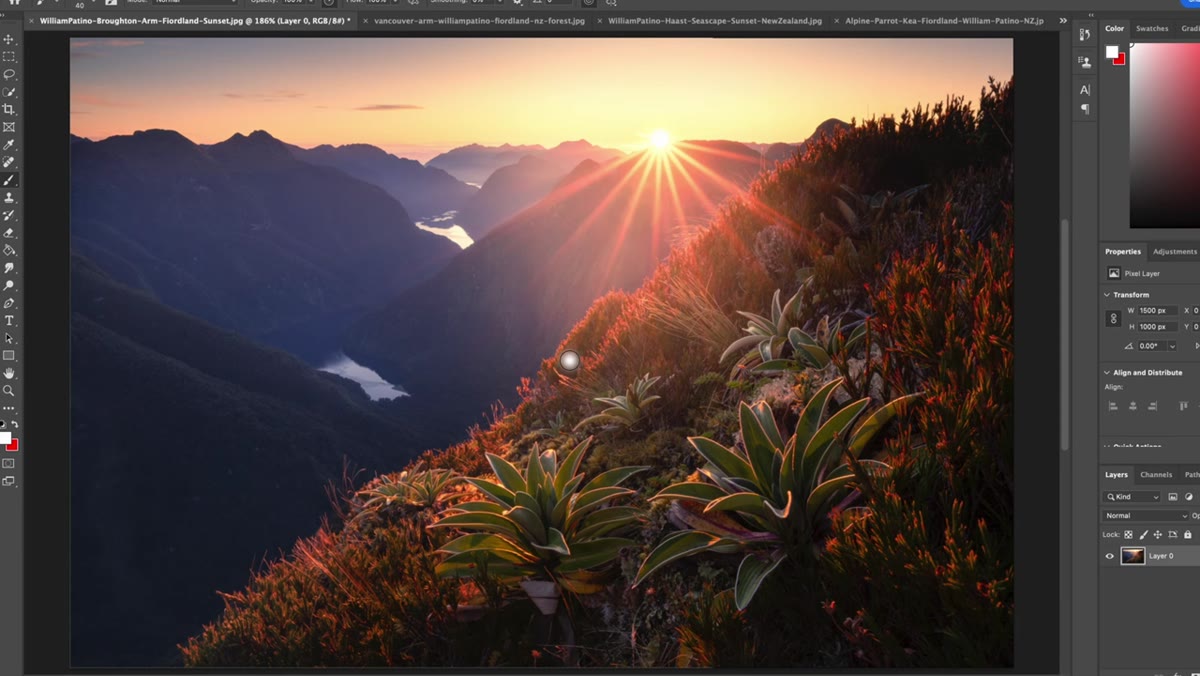Select the Brush tool in toolbar
Screen dimensions: 1200x676
[9, 180]
